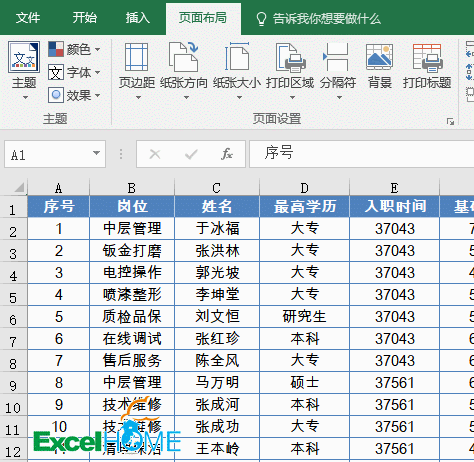
Task: Select the cell 电控操作
Action: tap(132, 273)
